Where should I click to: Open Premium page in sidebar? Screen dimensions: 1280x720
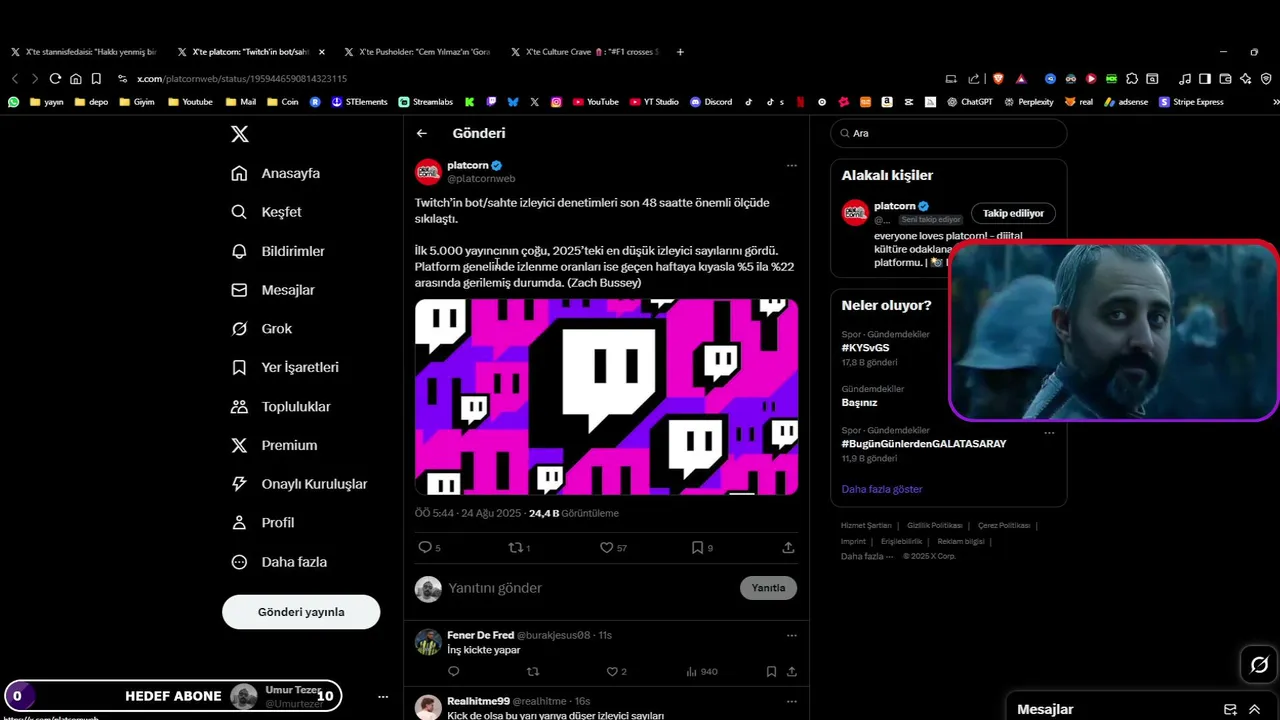(274, 445)
